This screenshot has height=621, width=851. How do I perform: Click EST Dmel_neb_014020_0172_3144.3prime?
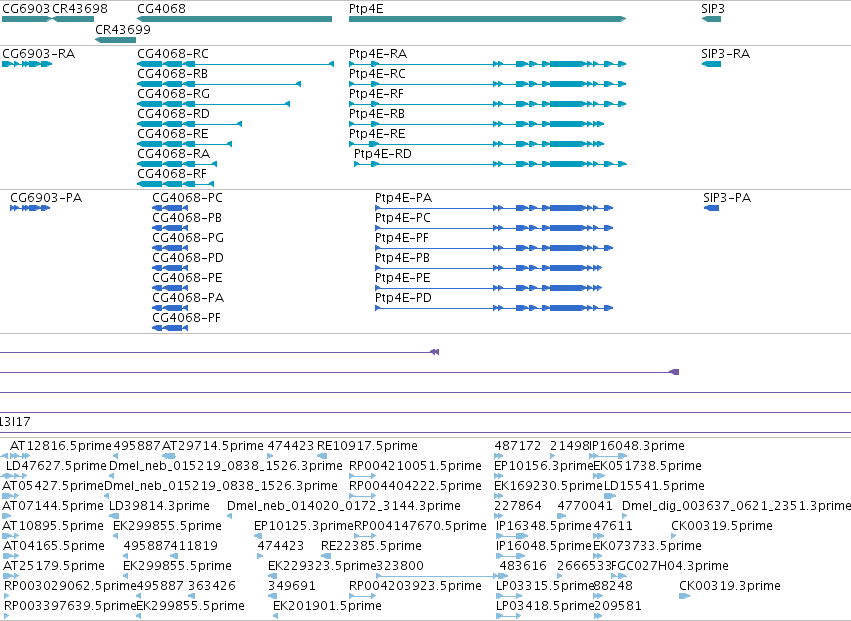click(x=344, y=506)
